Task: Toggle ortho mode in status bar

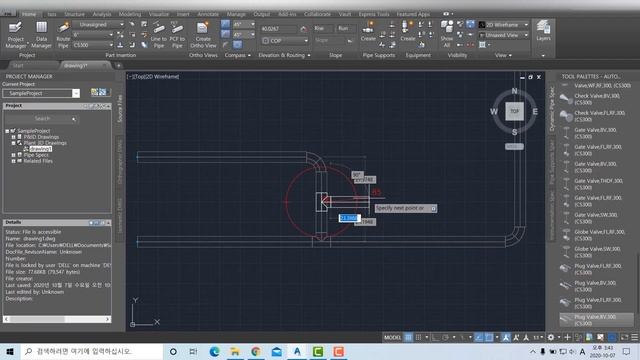Action: point(436,337)
